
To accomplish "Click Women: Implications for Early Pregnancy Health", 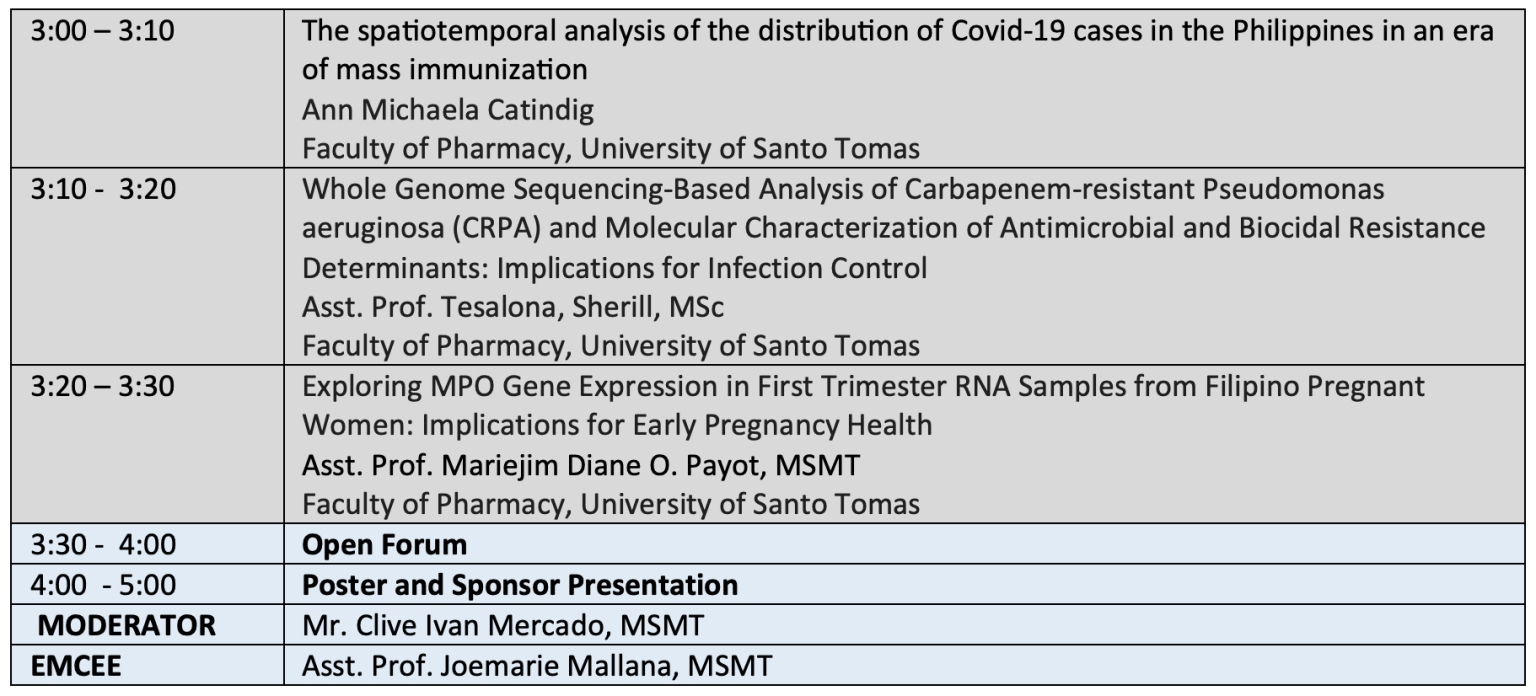I will tap(618, 425).
